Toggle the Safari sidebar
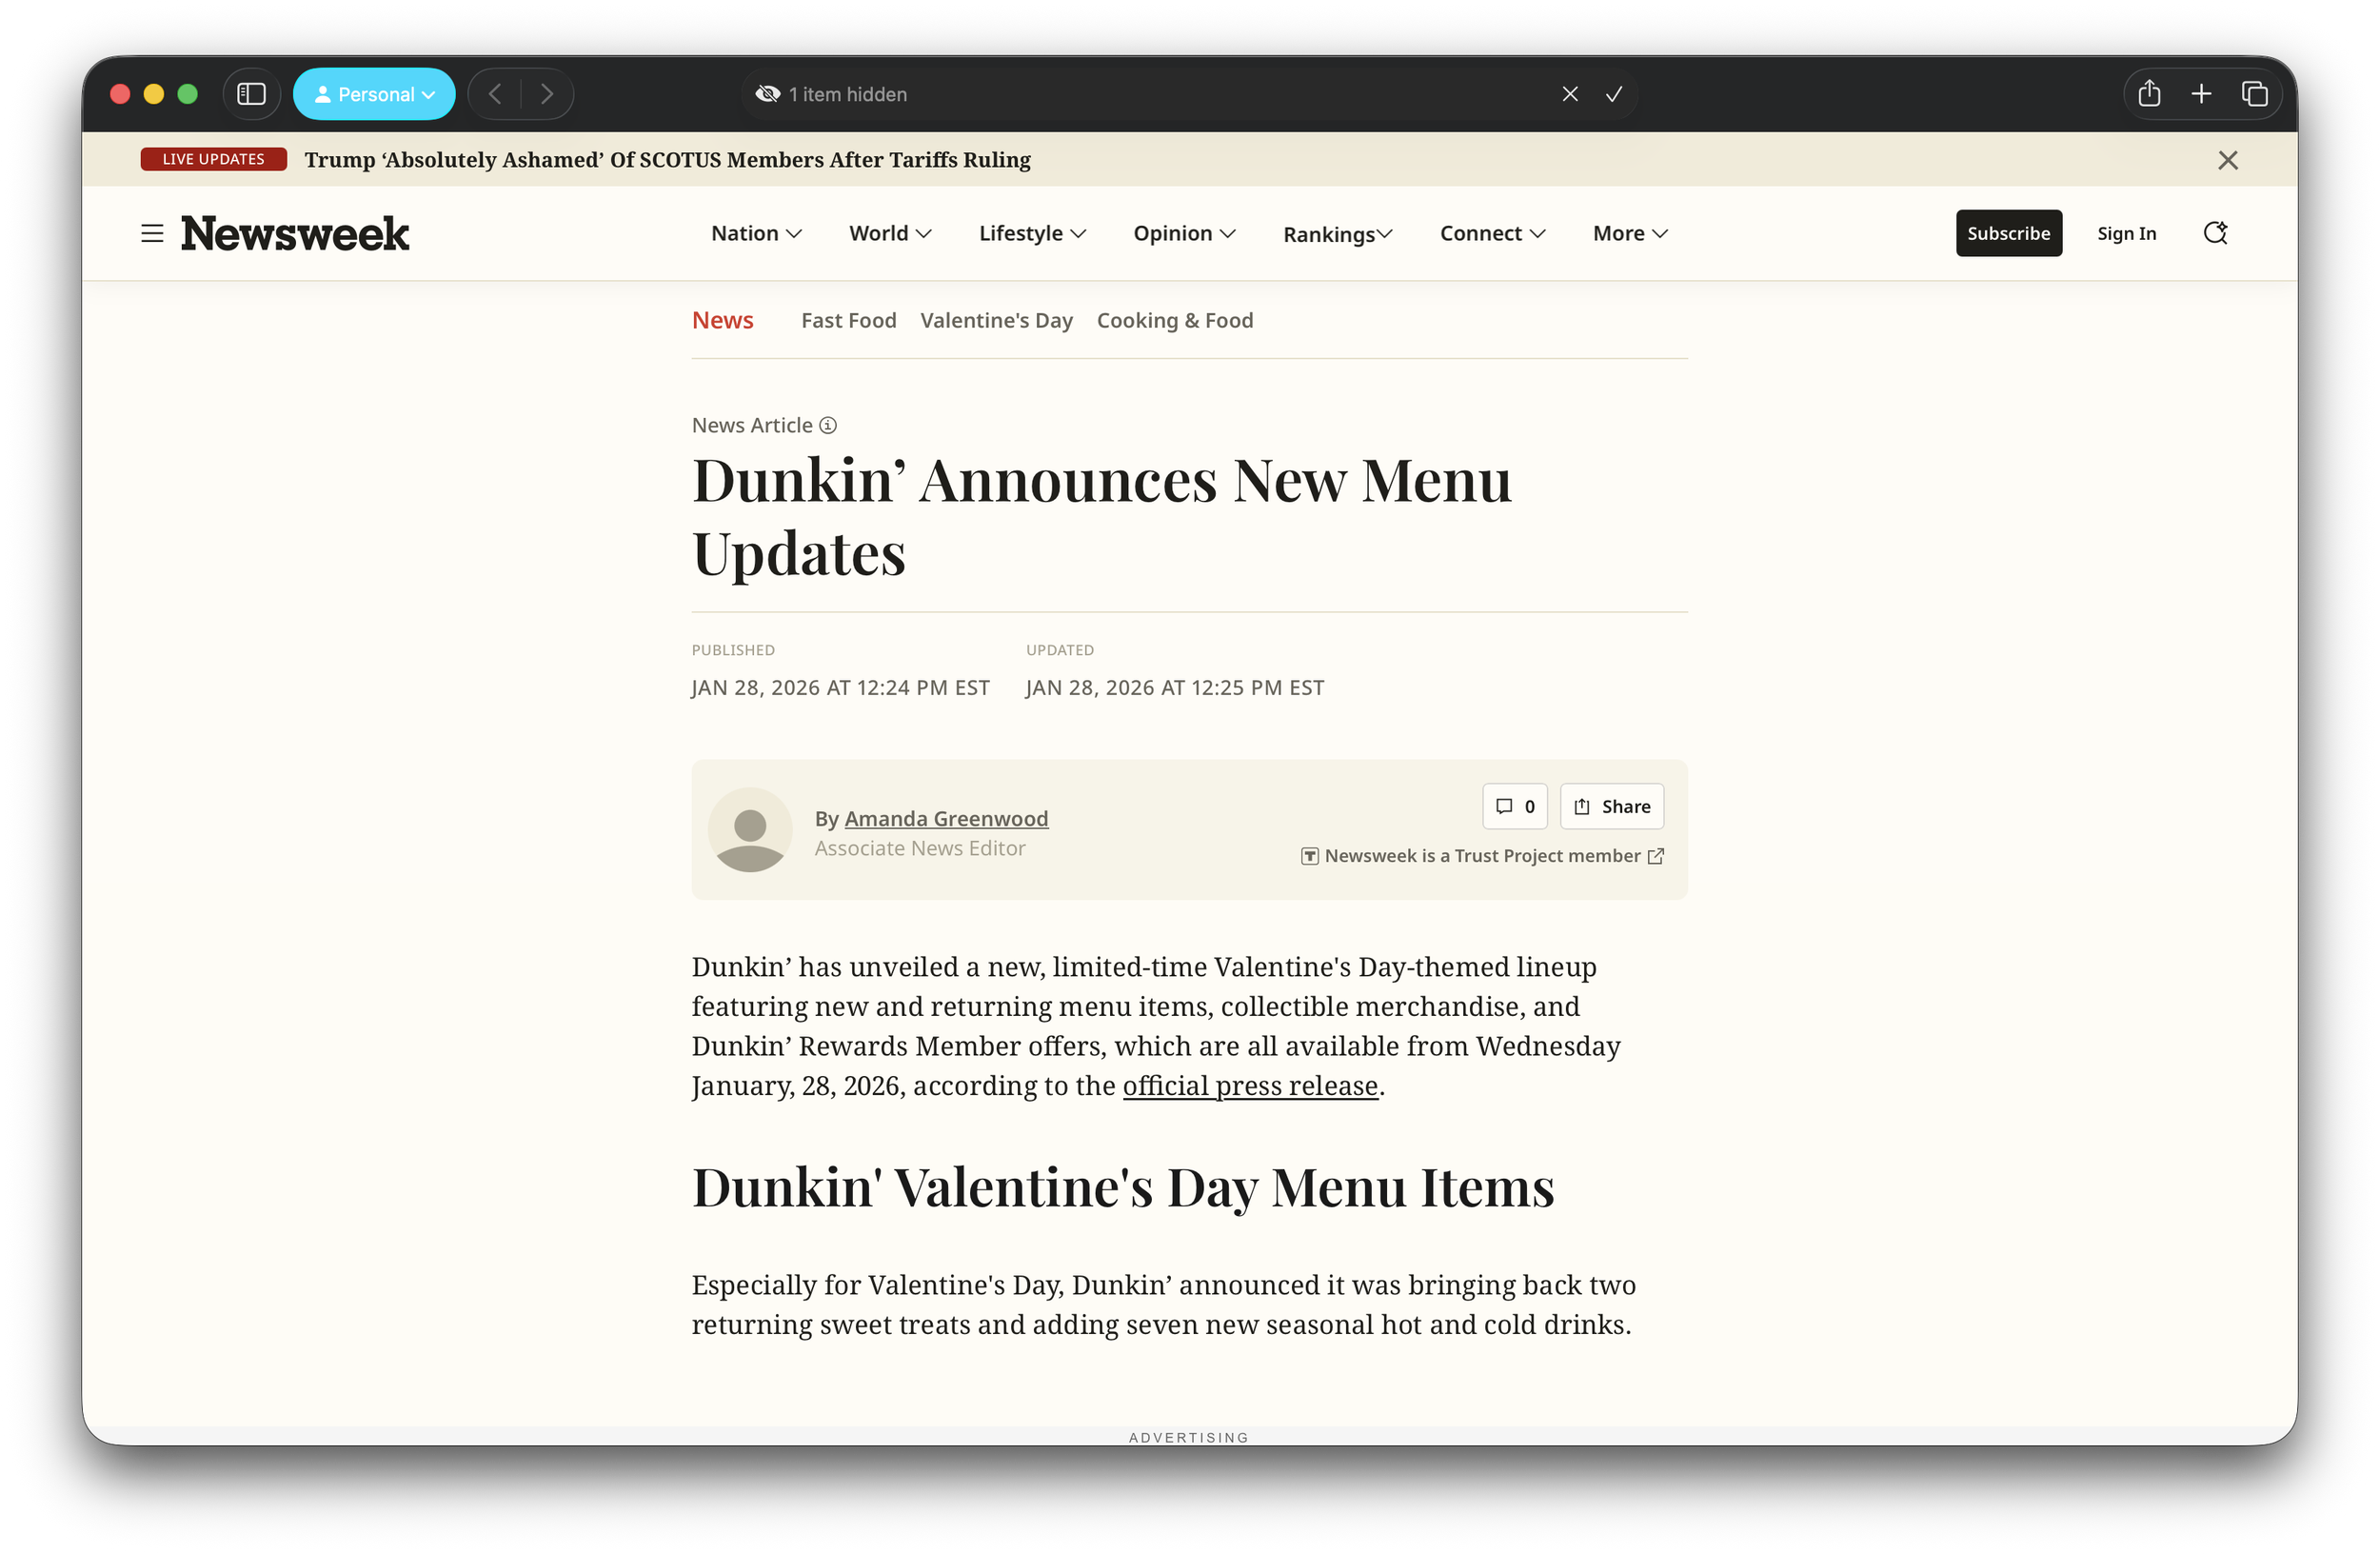The image size is (2380, 1554). [251, 93]
